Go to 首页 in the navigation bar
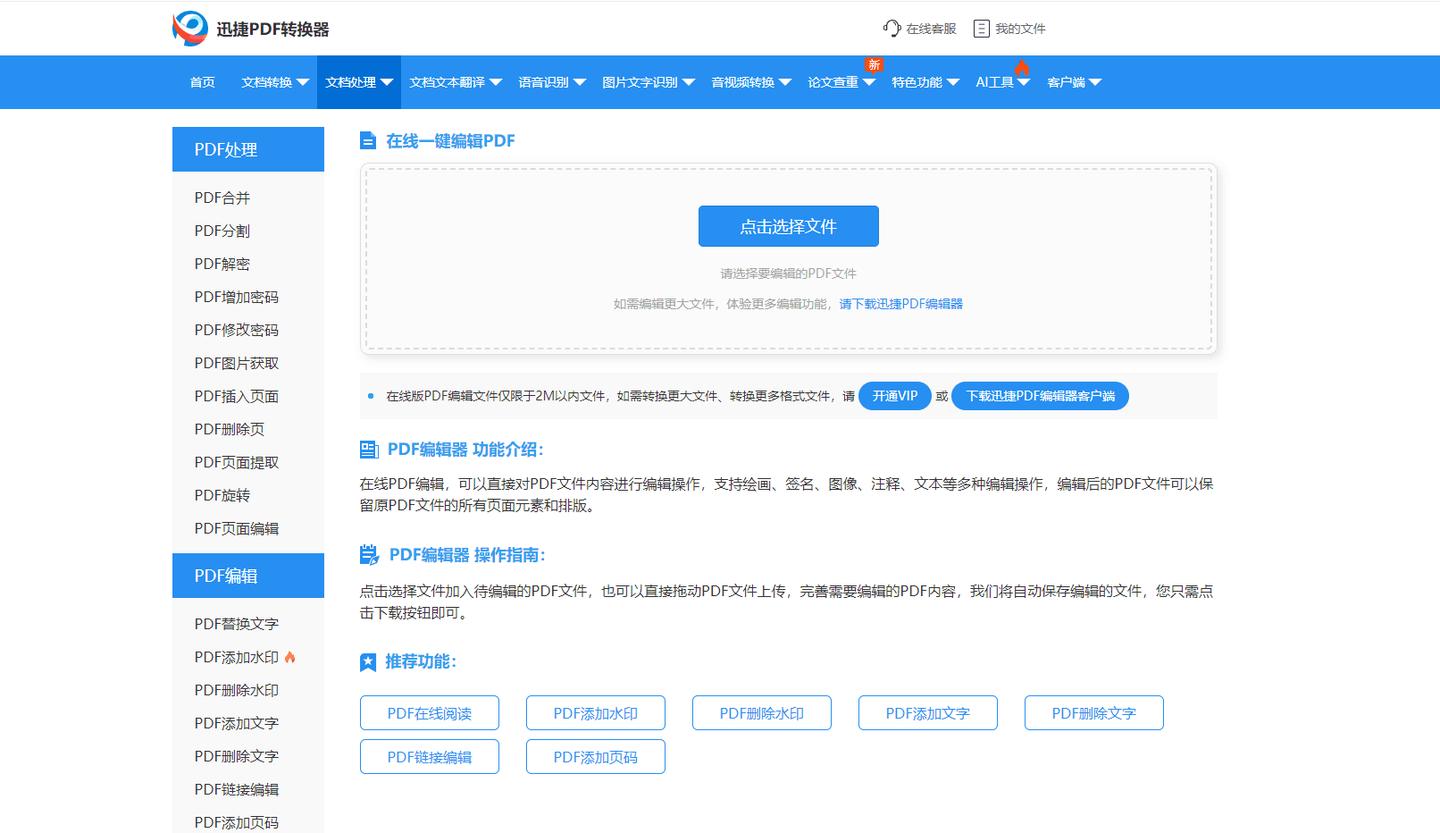 point(202,82)
